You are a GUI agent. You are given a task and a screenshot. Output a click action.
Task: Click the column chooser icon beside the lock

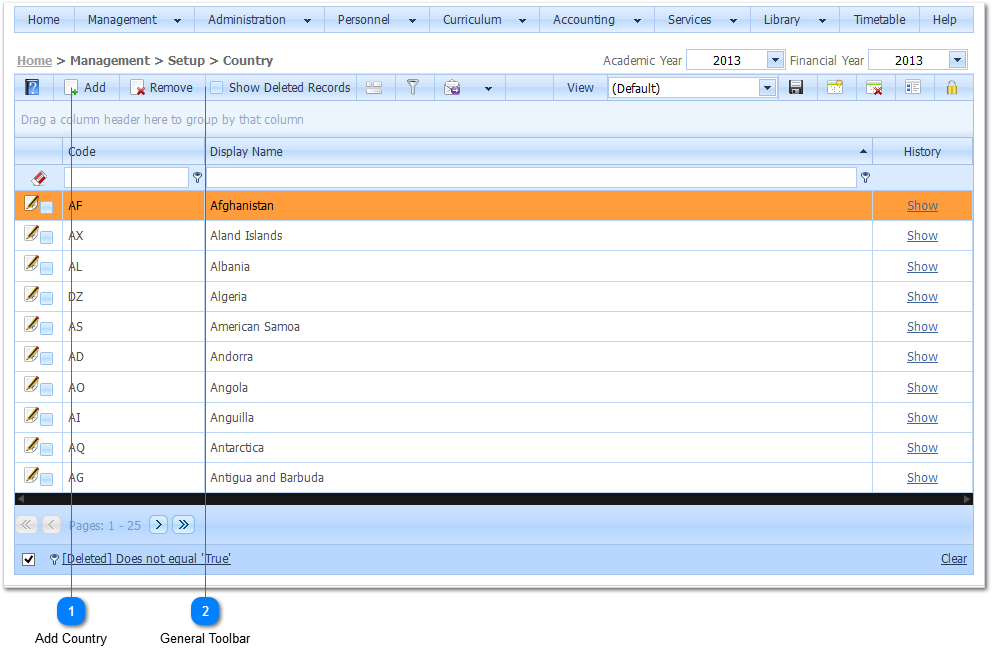912,88
